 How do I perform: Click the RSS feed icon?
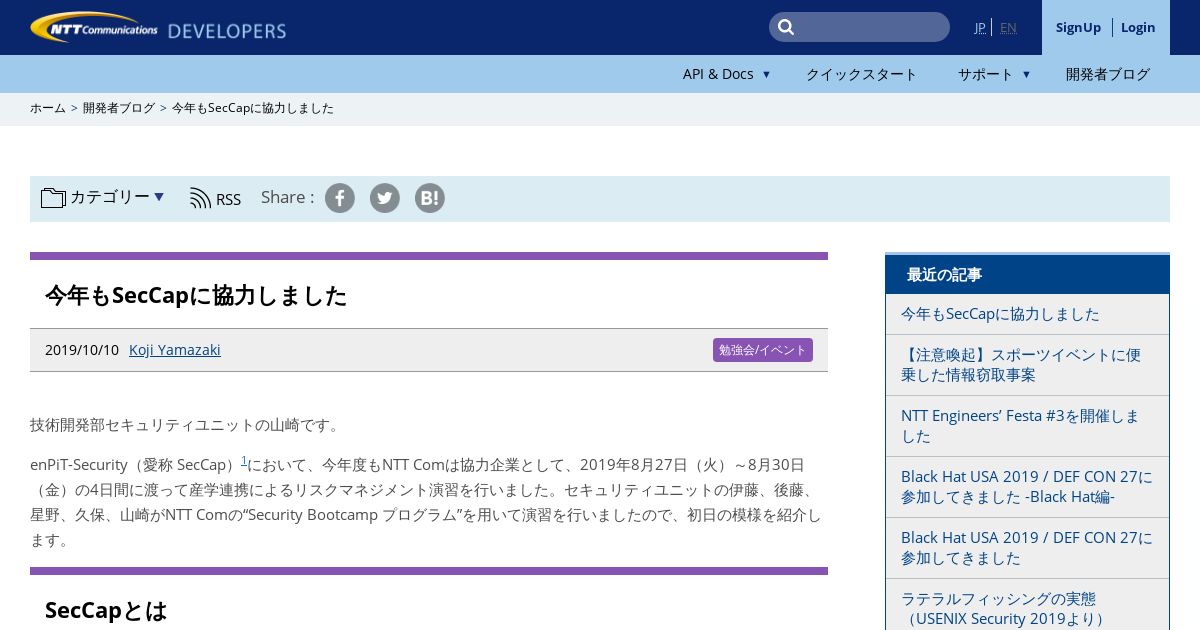200,198
